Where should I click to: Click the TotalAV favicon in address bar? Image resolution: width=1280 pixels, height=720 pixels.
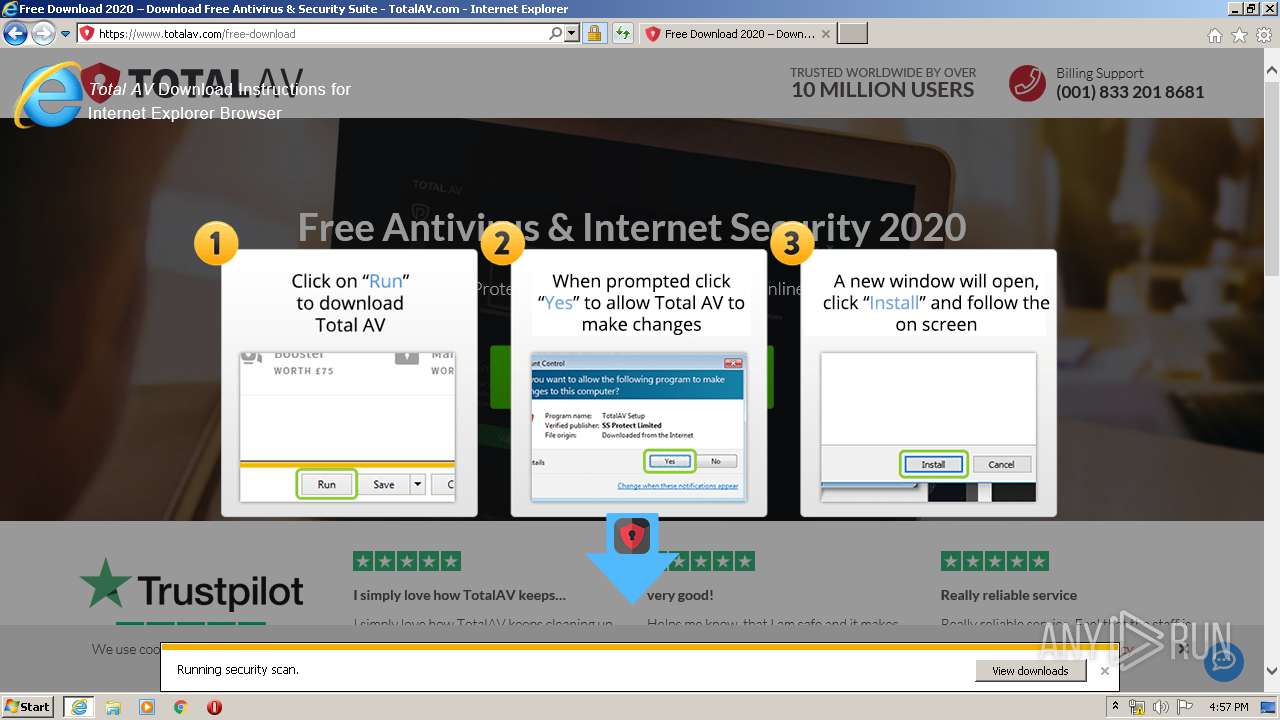86,34
